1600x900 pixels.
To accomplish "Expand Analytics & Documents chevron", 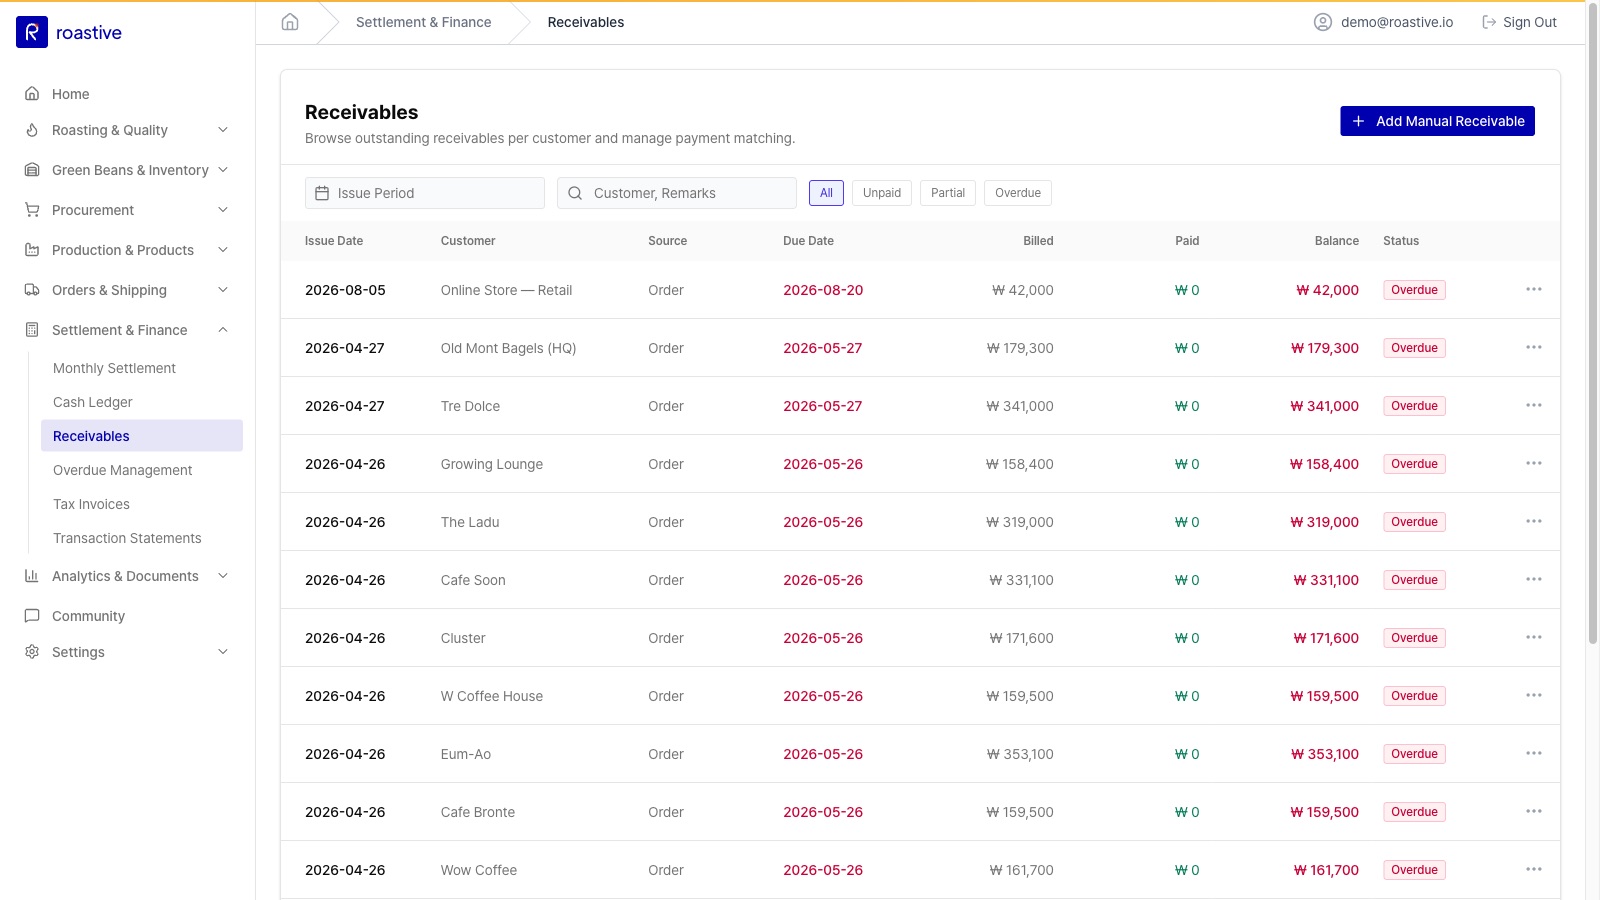I will [x=223, y=576].
